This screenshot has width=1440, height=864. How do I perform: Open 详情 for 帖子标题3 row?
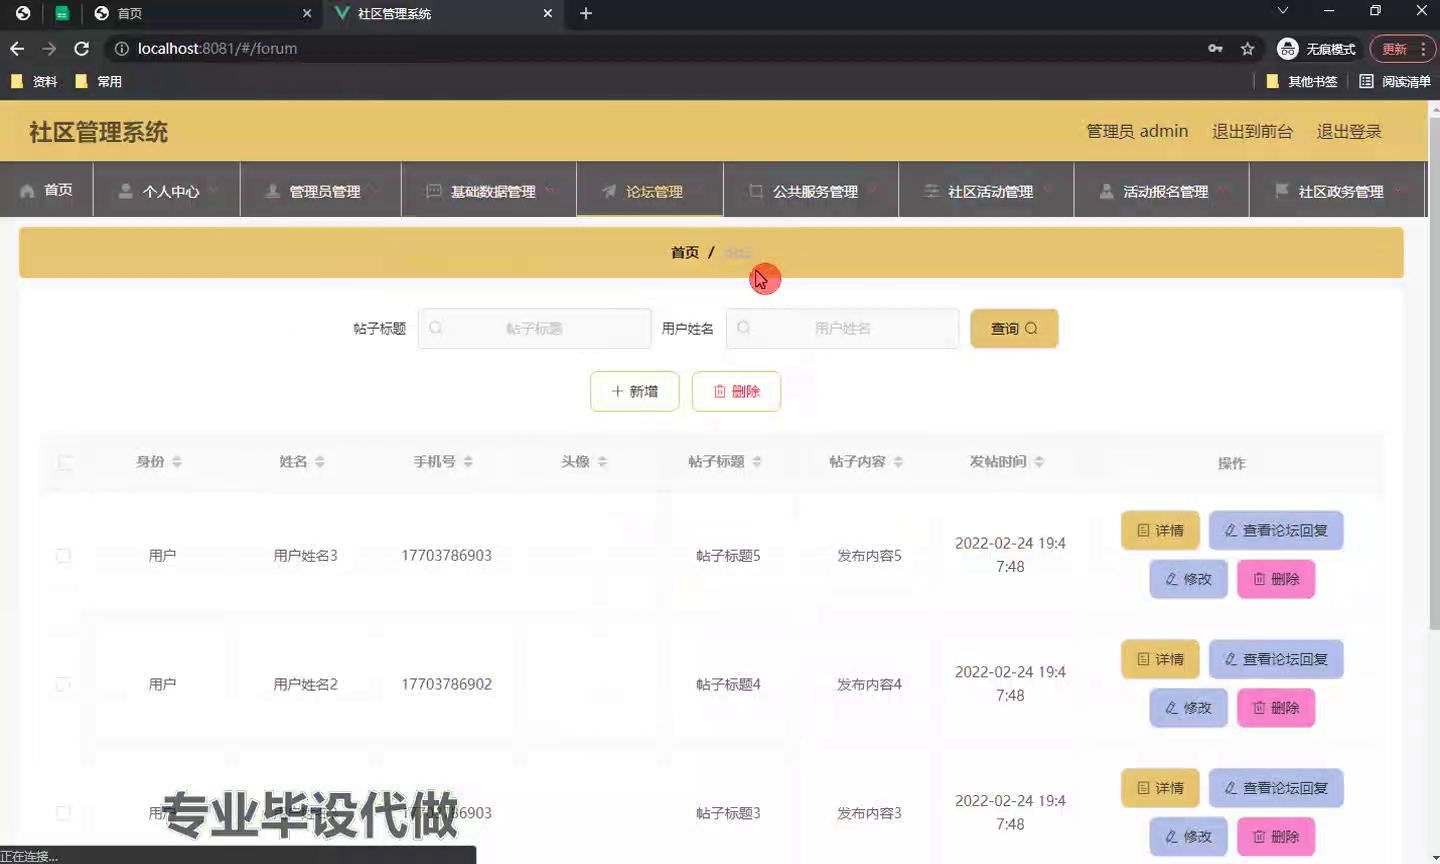(x=1160, y=788)
